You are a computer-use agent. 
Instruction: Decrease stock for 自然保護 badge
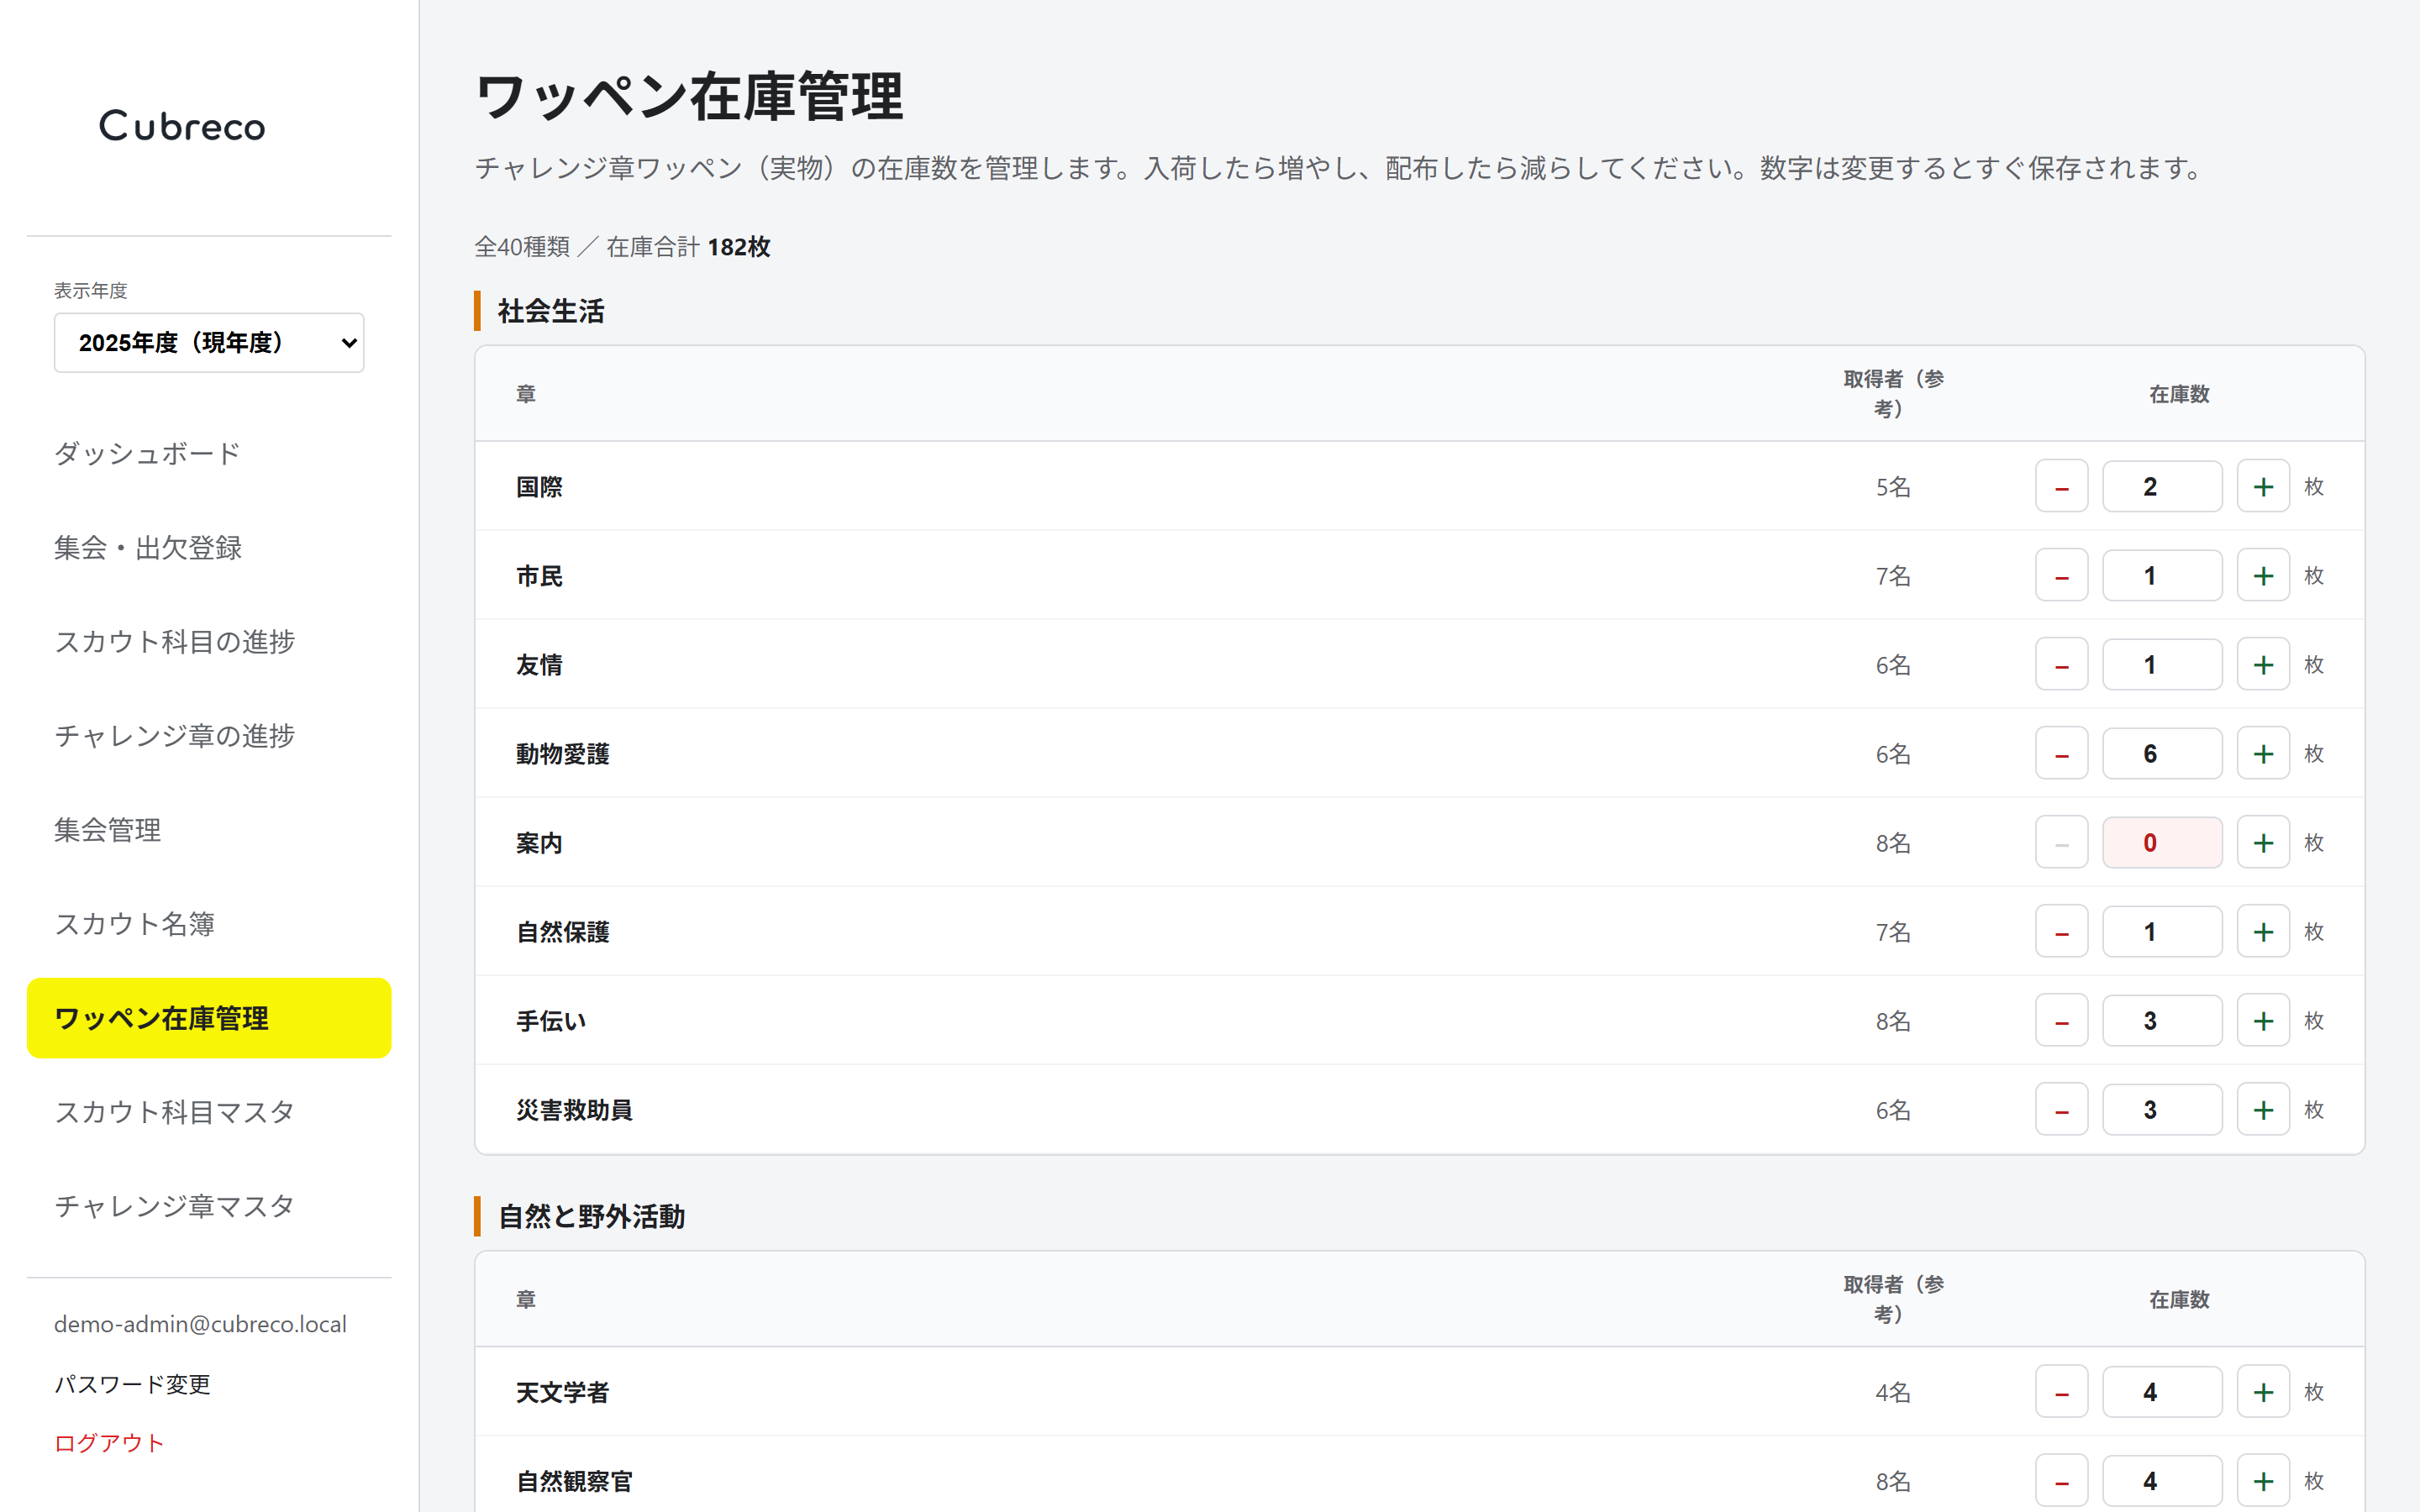pyautogui.click(x=2061, y=931)
